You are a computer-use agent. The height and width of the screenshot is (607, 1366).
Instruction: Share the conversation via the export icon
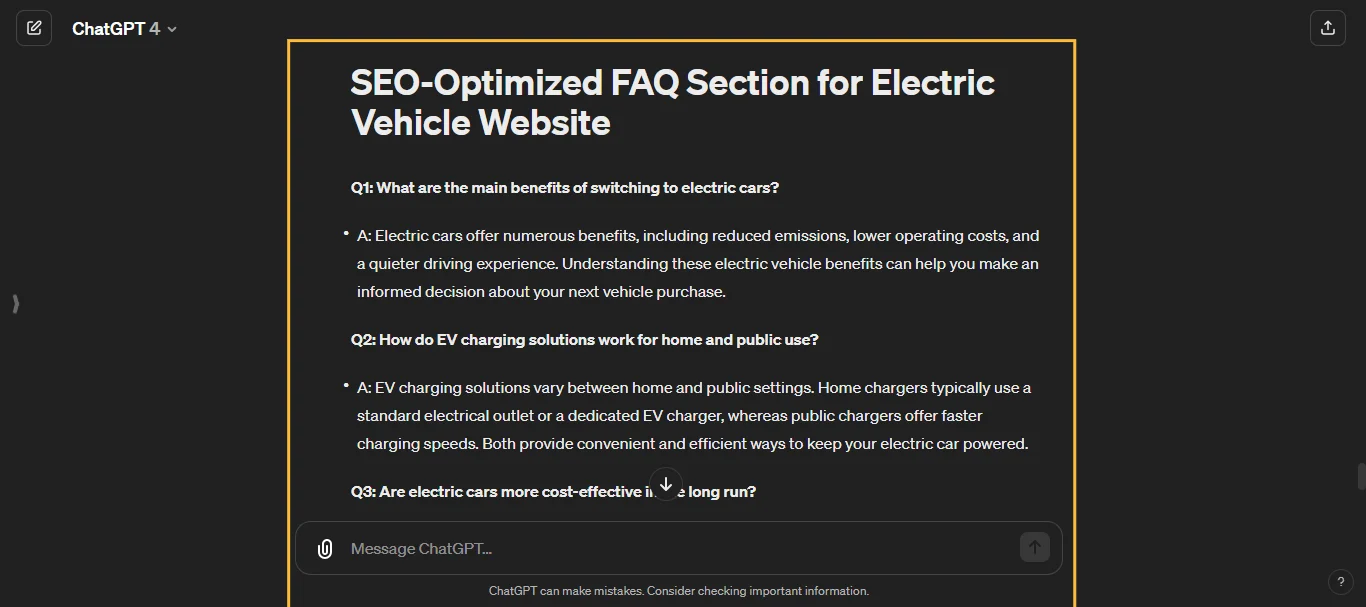[1328, 27]
